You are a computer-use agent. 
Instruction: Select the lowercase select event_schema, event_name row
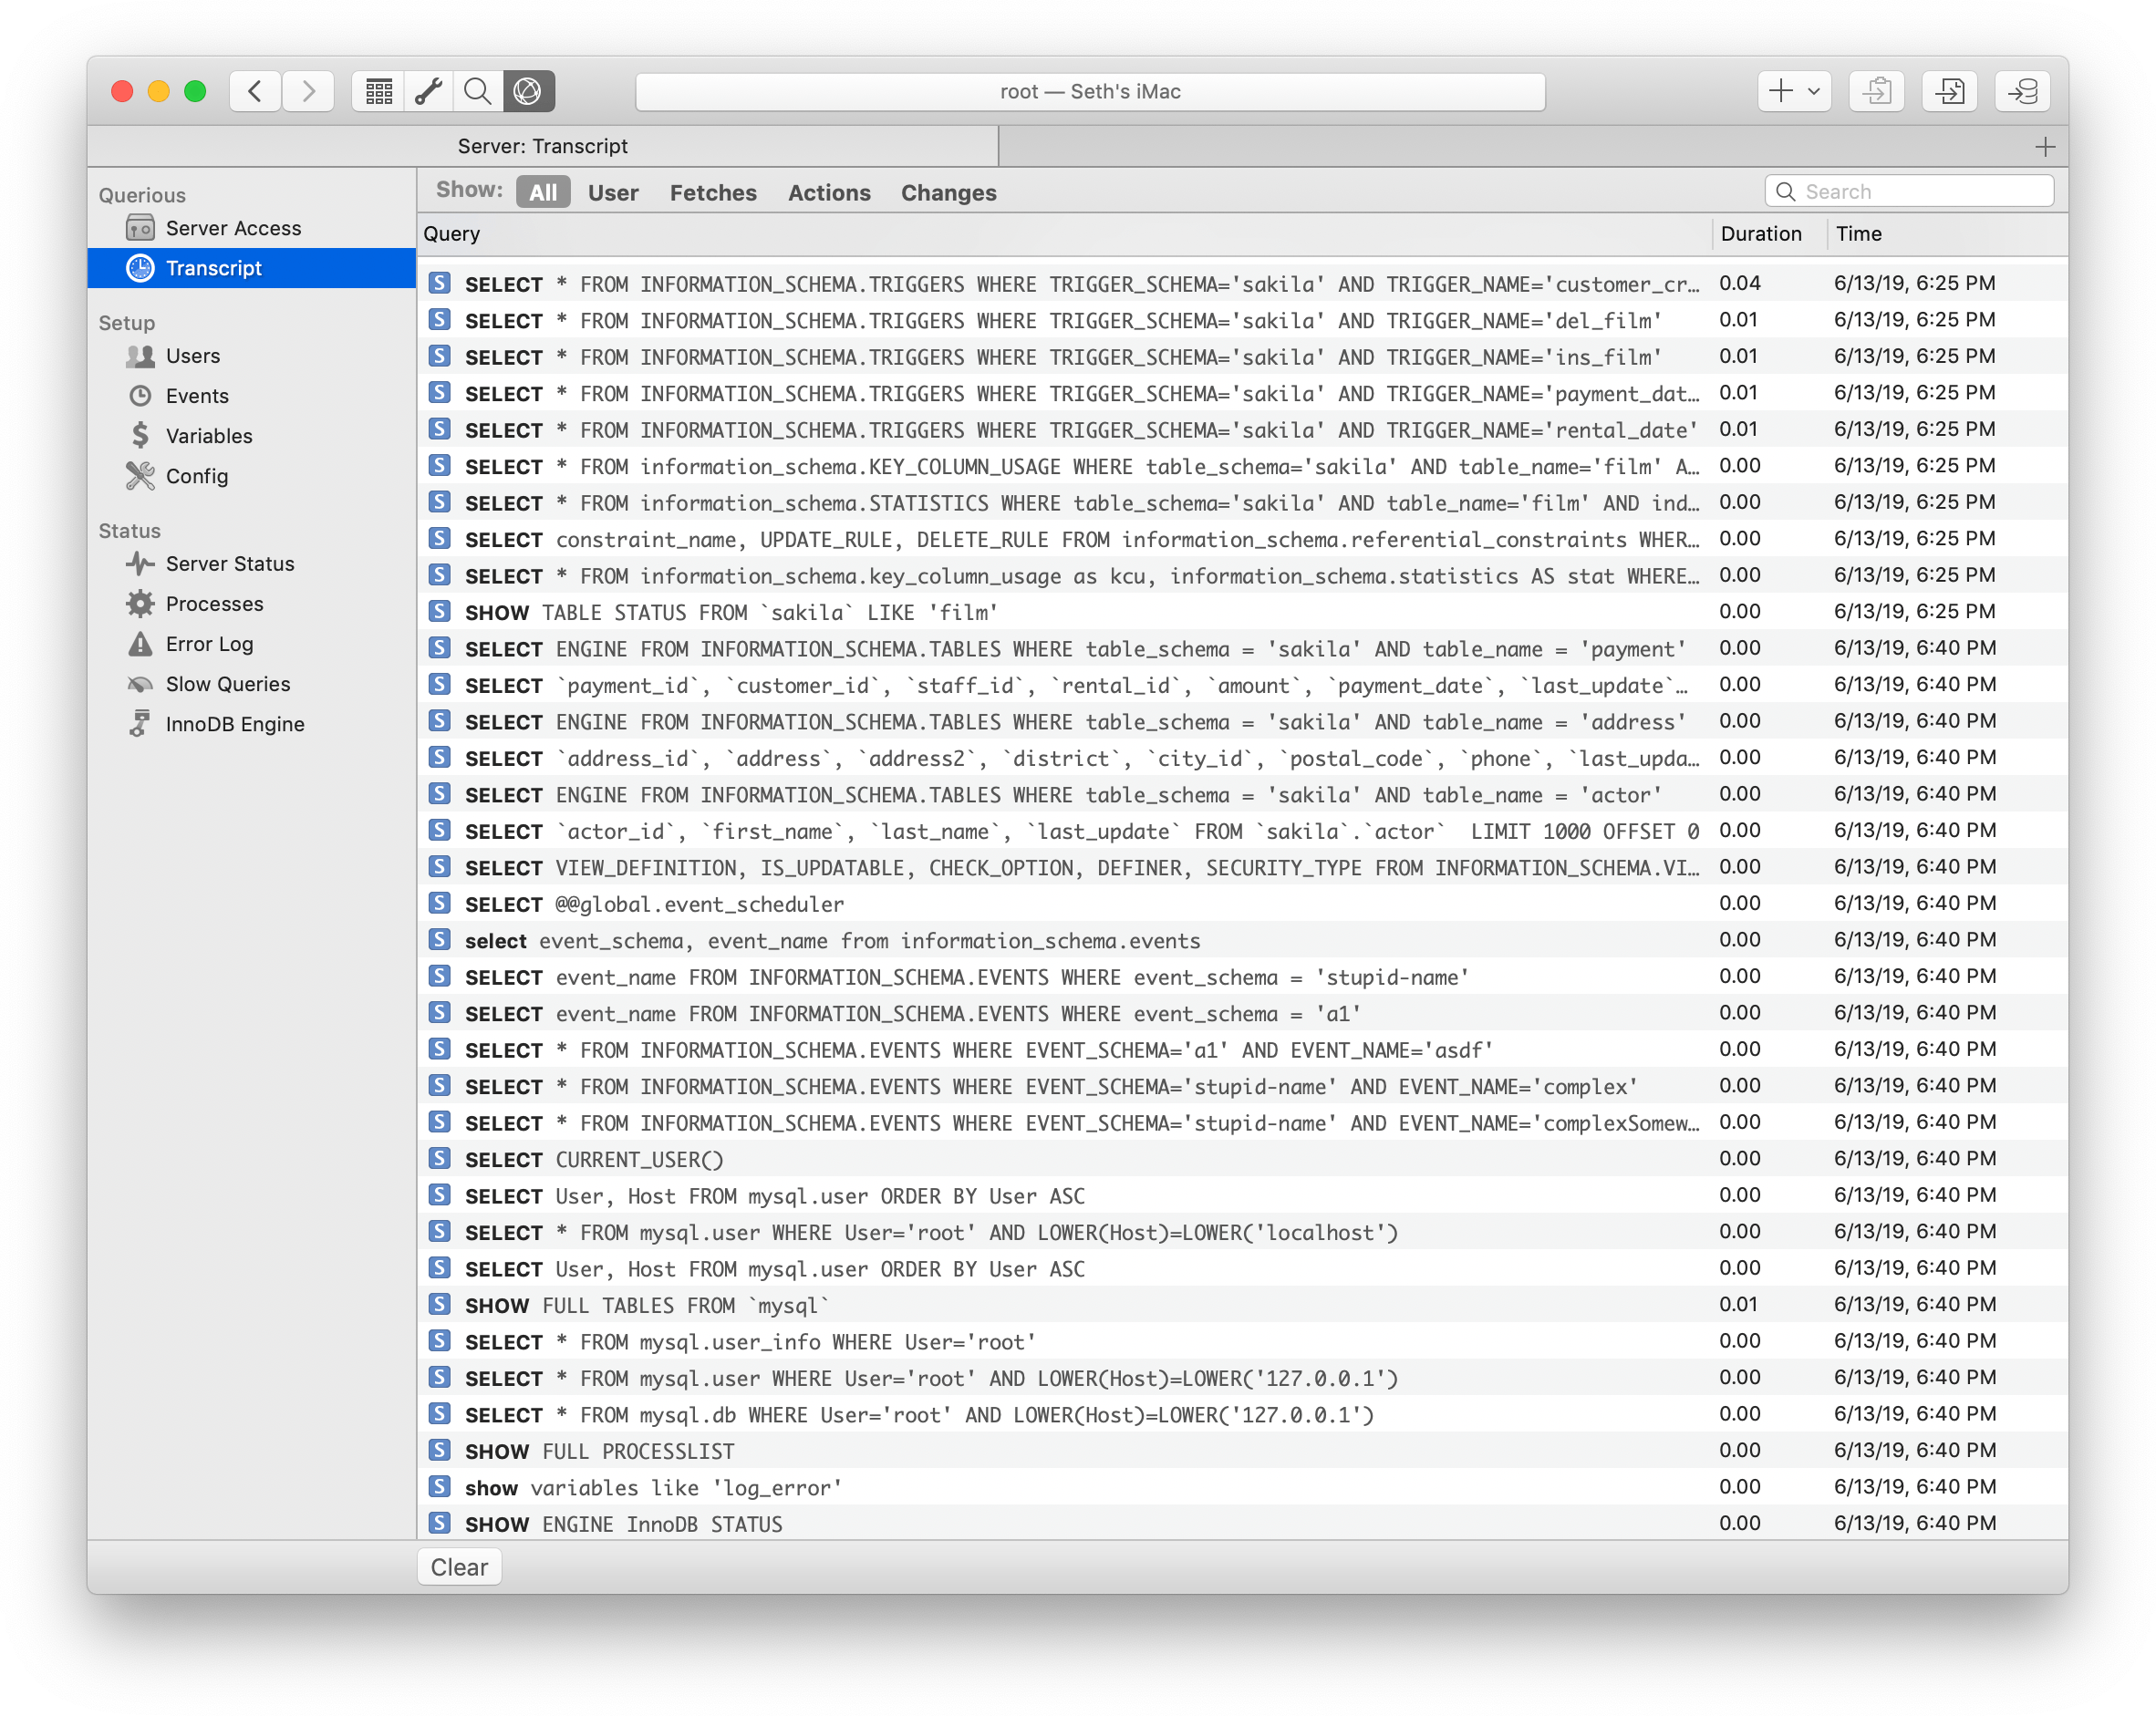(x=1242, y=940)
